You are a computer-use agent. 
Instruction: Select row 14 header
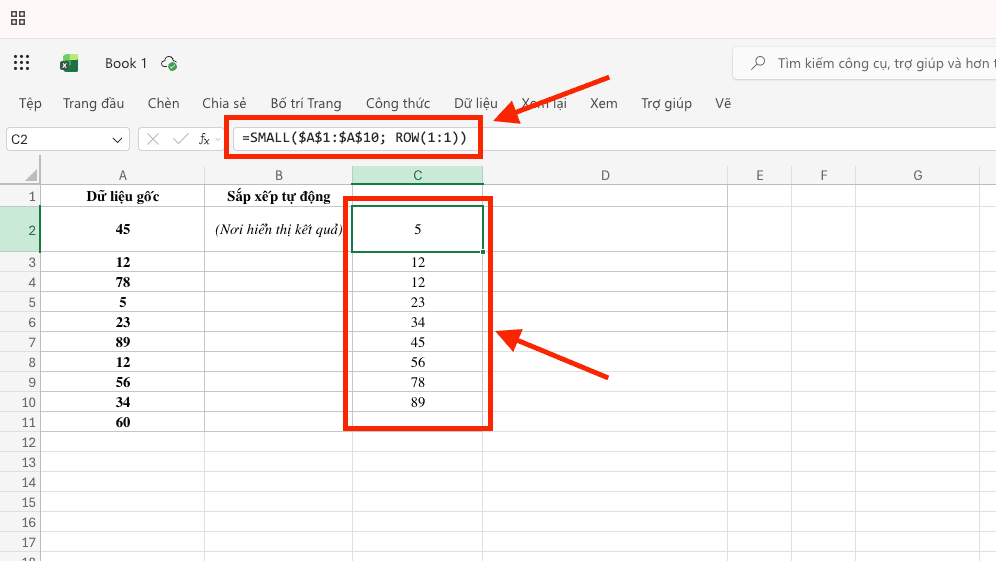click(x=20, y=482)
